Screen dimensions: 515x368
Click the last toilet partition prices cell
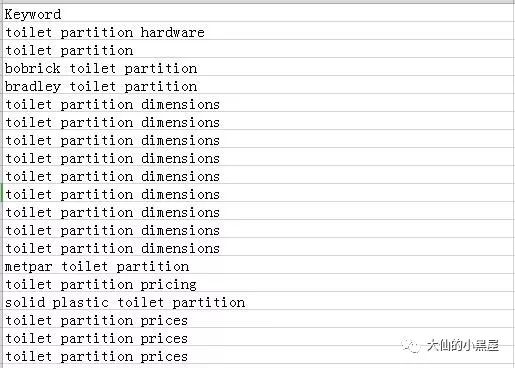(x=258, y=355)
